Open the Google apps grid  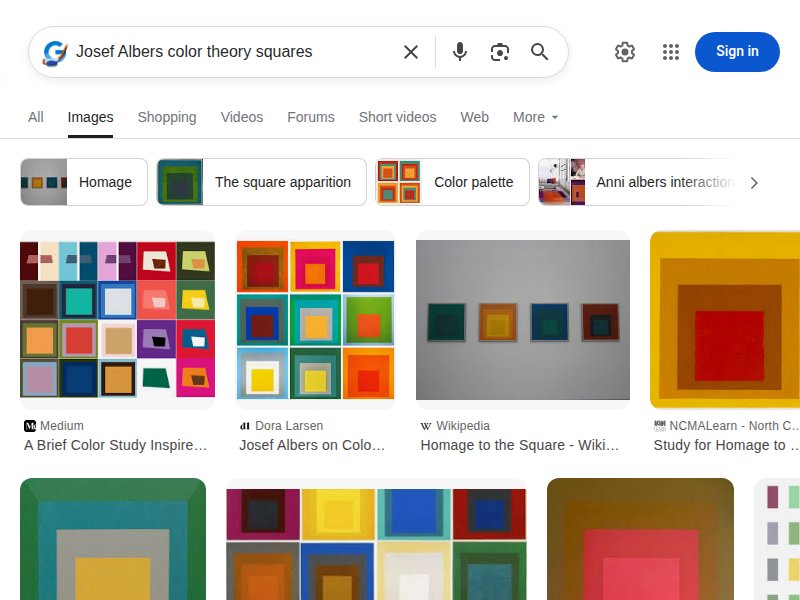pos(670,52)
